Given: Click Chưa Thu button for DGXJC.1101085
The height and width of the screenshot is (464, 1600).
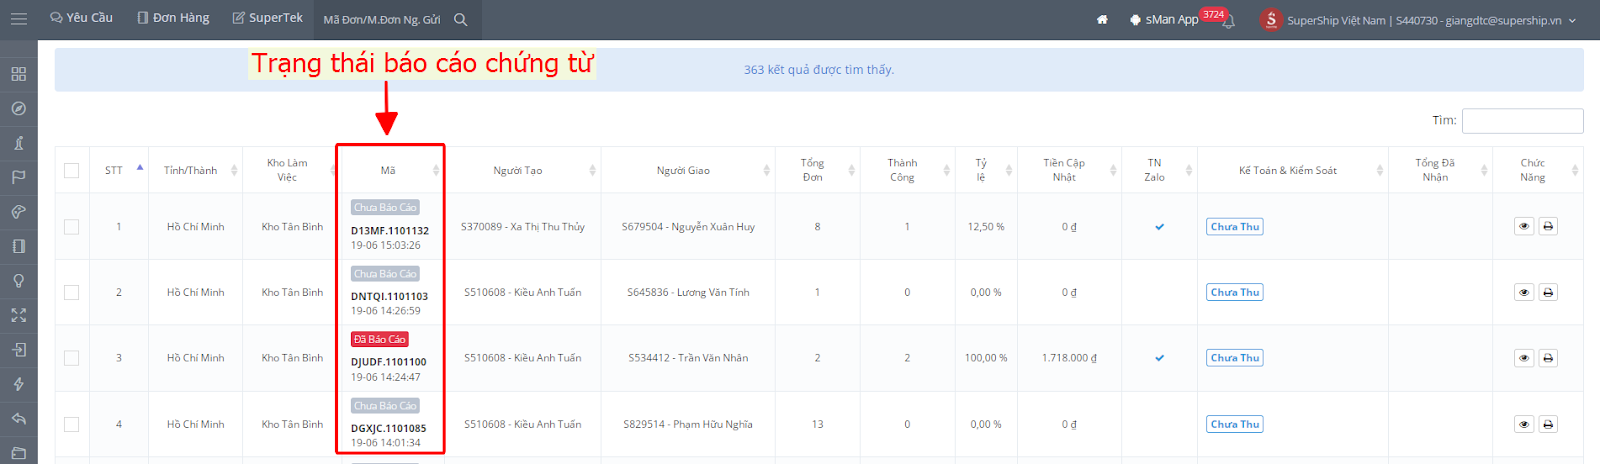Looking at the screenshot, I should [x=1235, y=424].
